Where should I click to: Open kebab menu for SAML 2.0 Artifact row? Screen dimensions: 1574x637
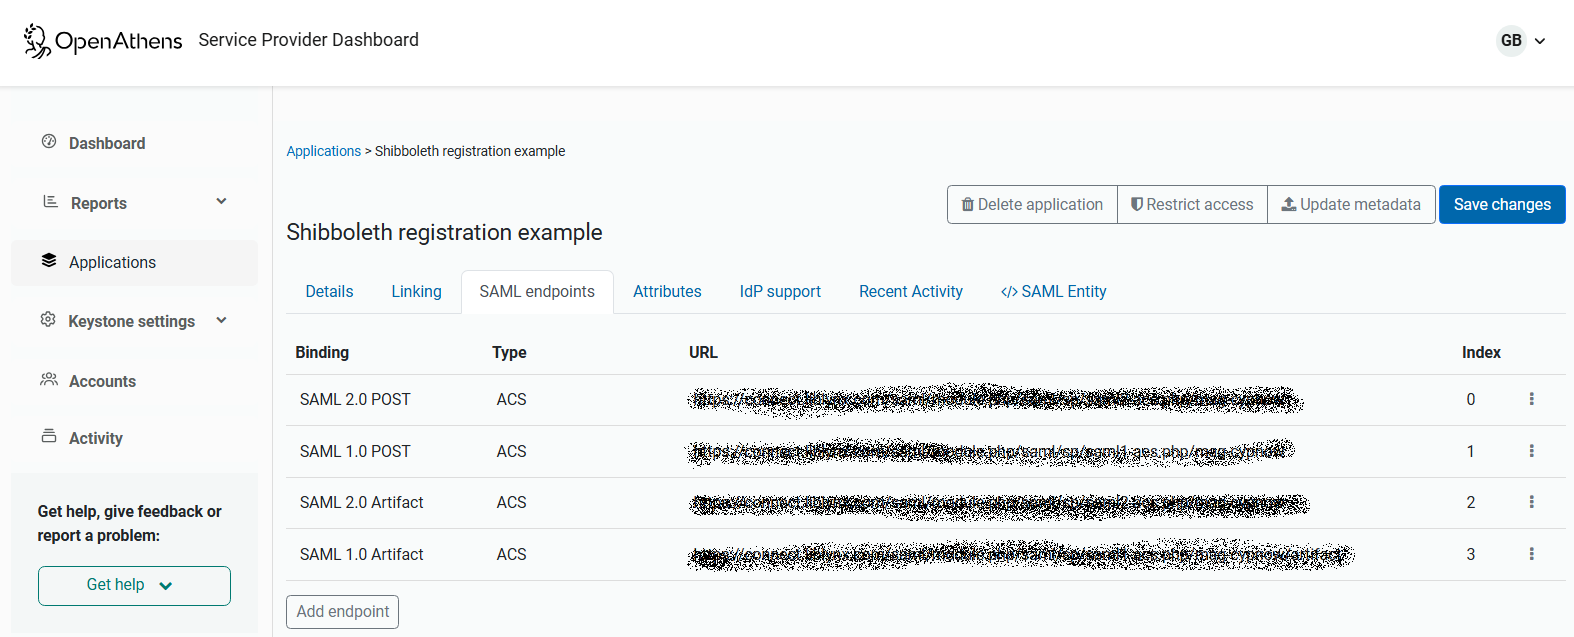(x=1531, y=502)
